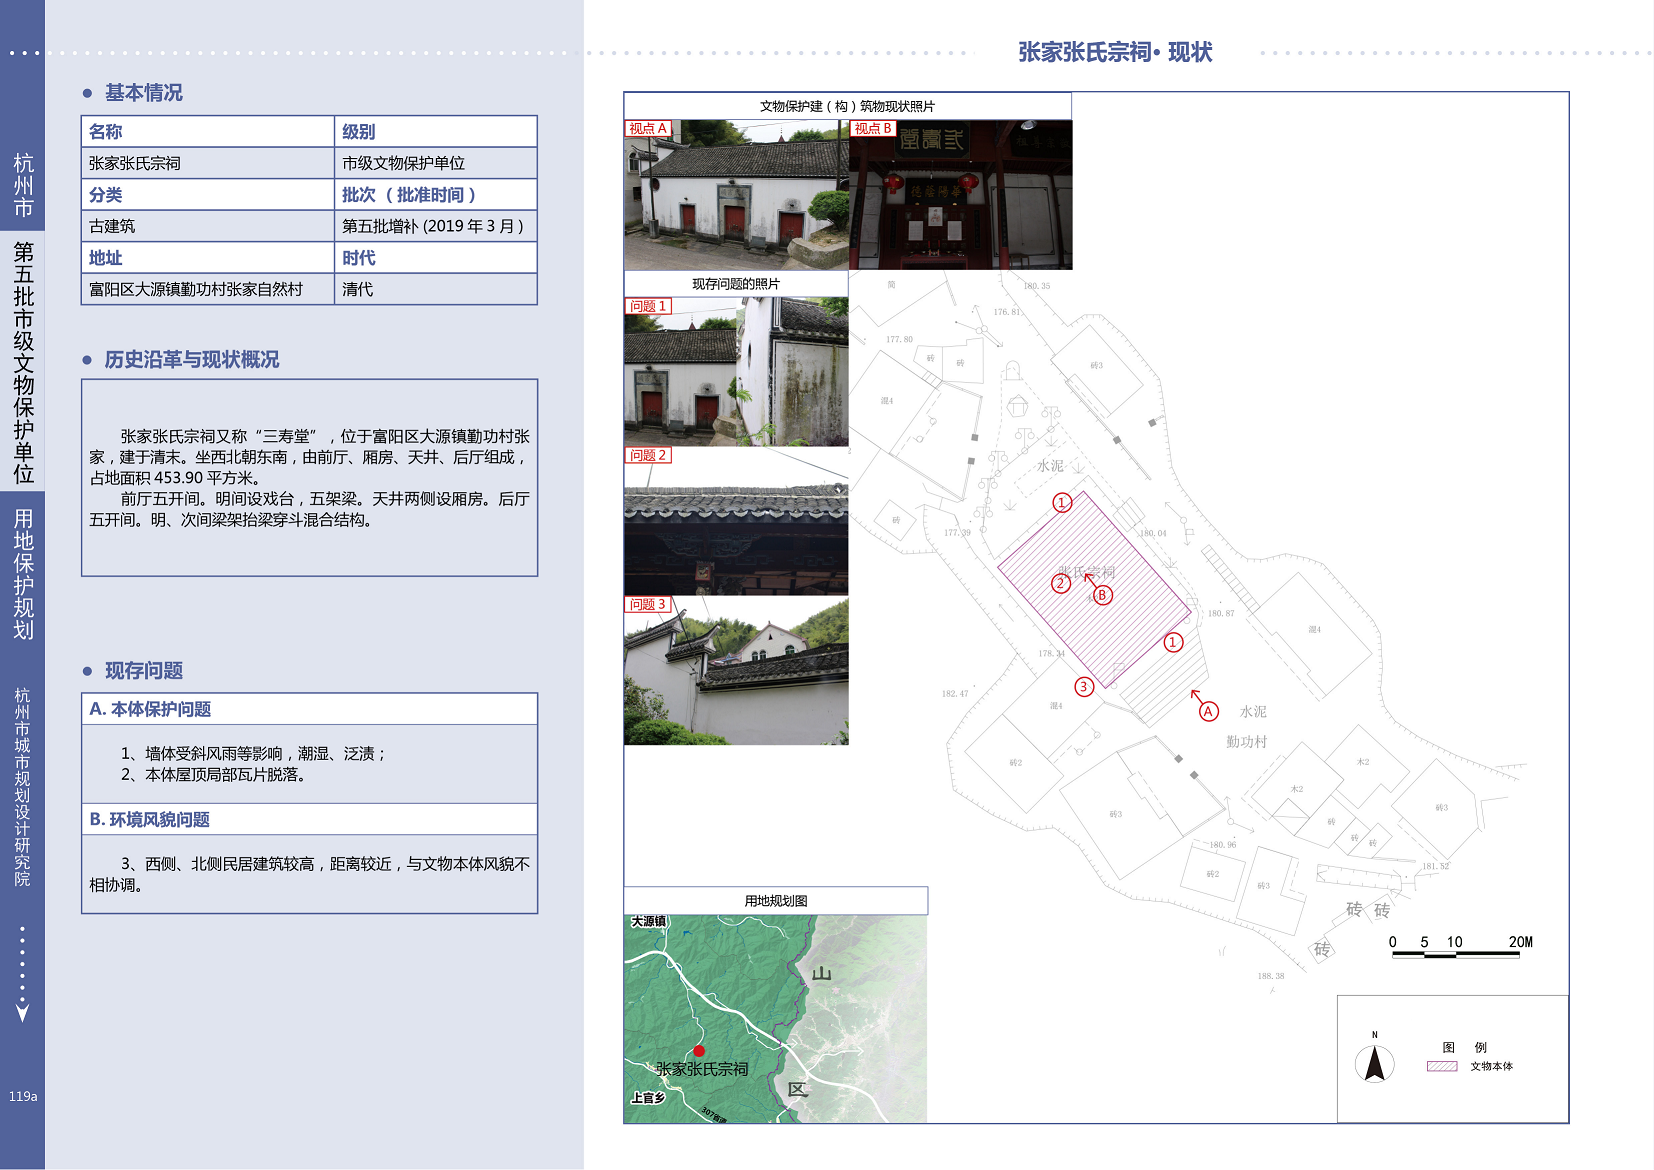This screenshot has height=1170, width=1654.
Task: Open the 问题 1 wall photo
Action: point(736,372)
